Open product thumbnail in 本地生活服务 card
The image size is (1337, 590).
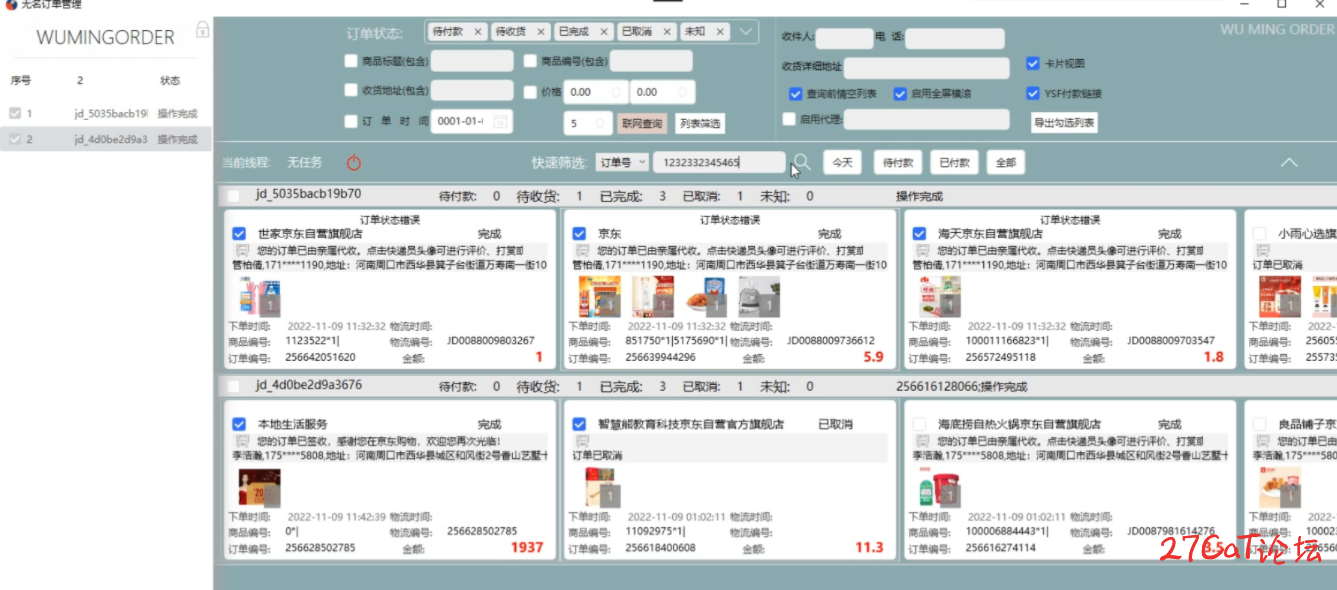tap(259, 488)
